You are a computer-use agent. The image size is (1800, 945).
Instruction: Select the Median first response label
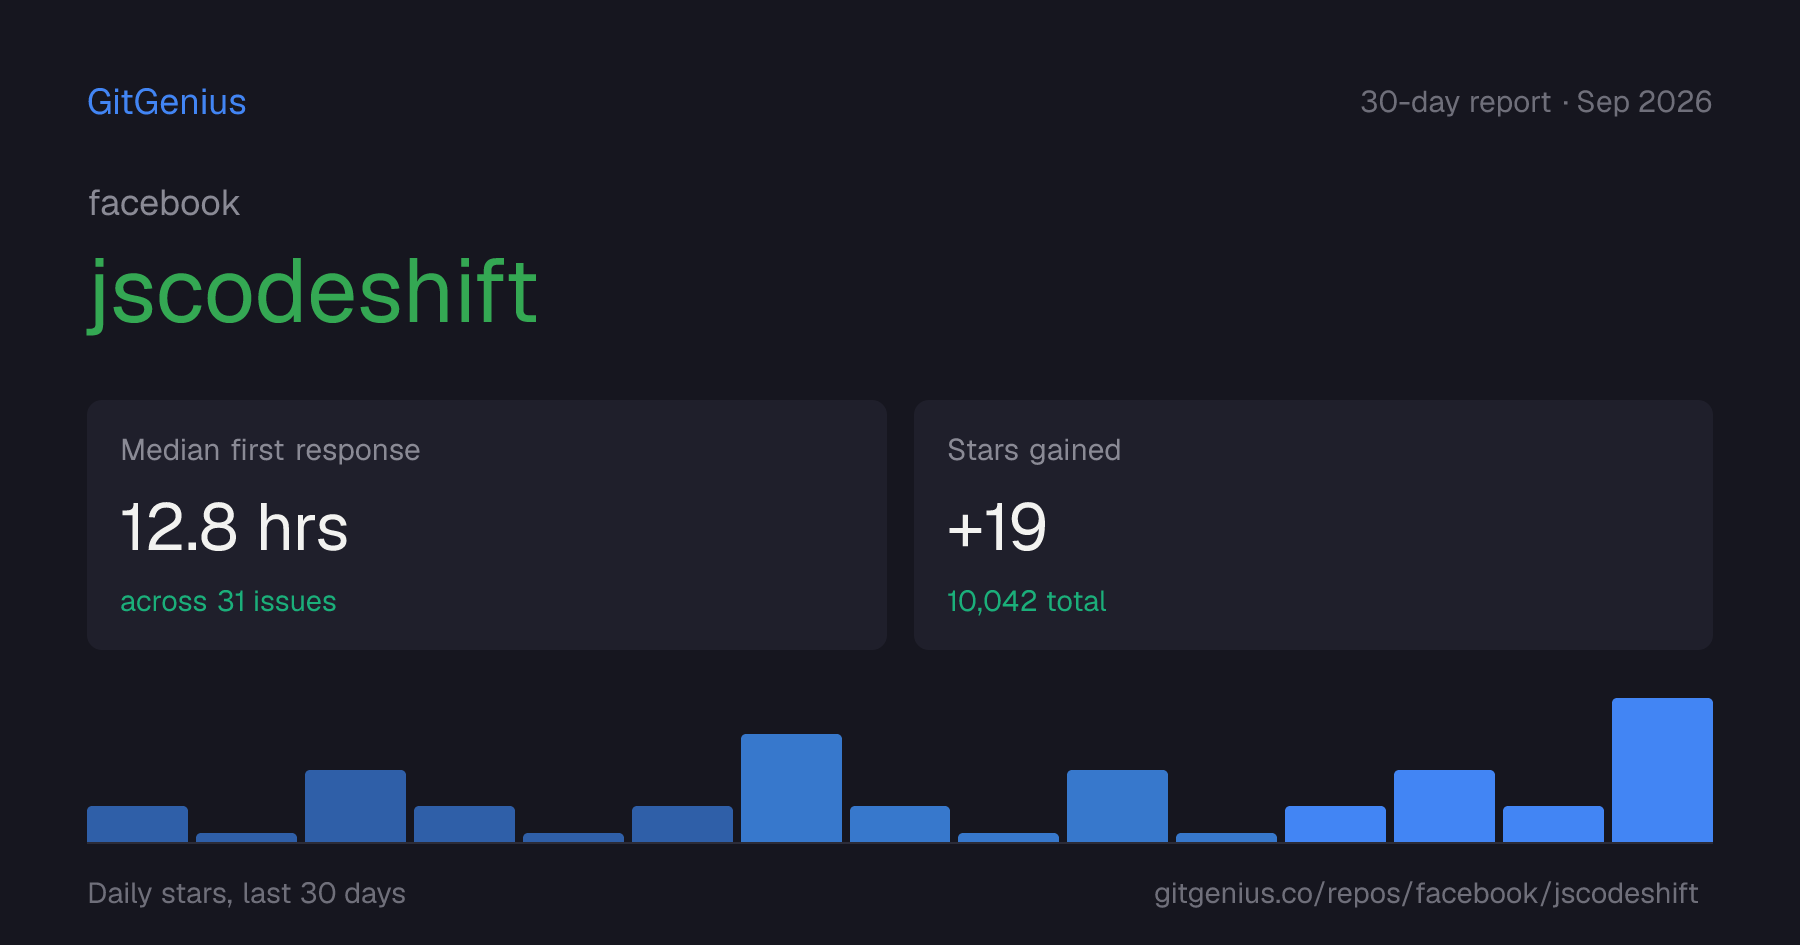point(270,450)
